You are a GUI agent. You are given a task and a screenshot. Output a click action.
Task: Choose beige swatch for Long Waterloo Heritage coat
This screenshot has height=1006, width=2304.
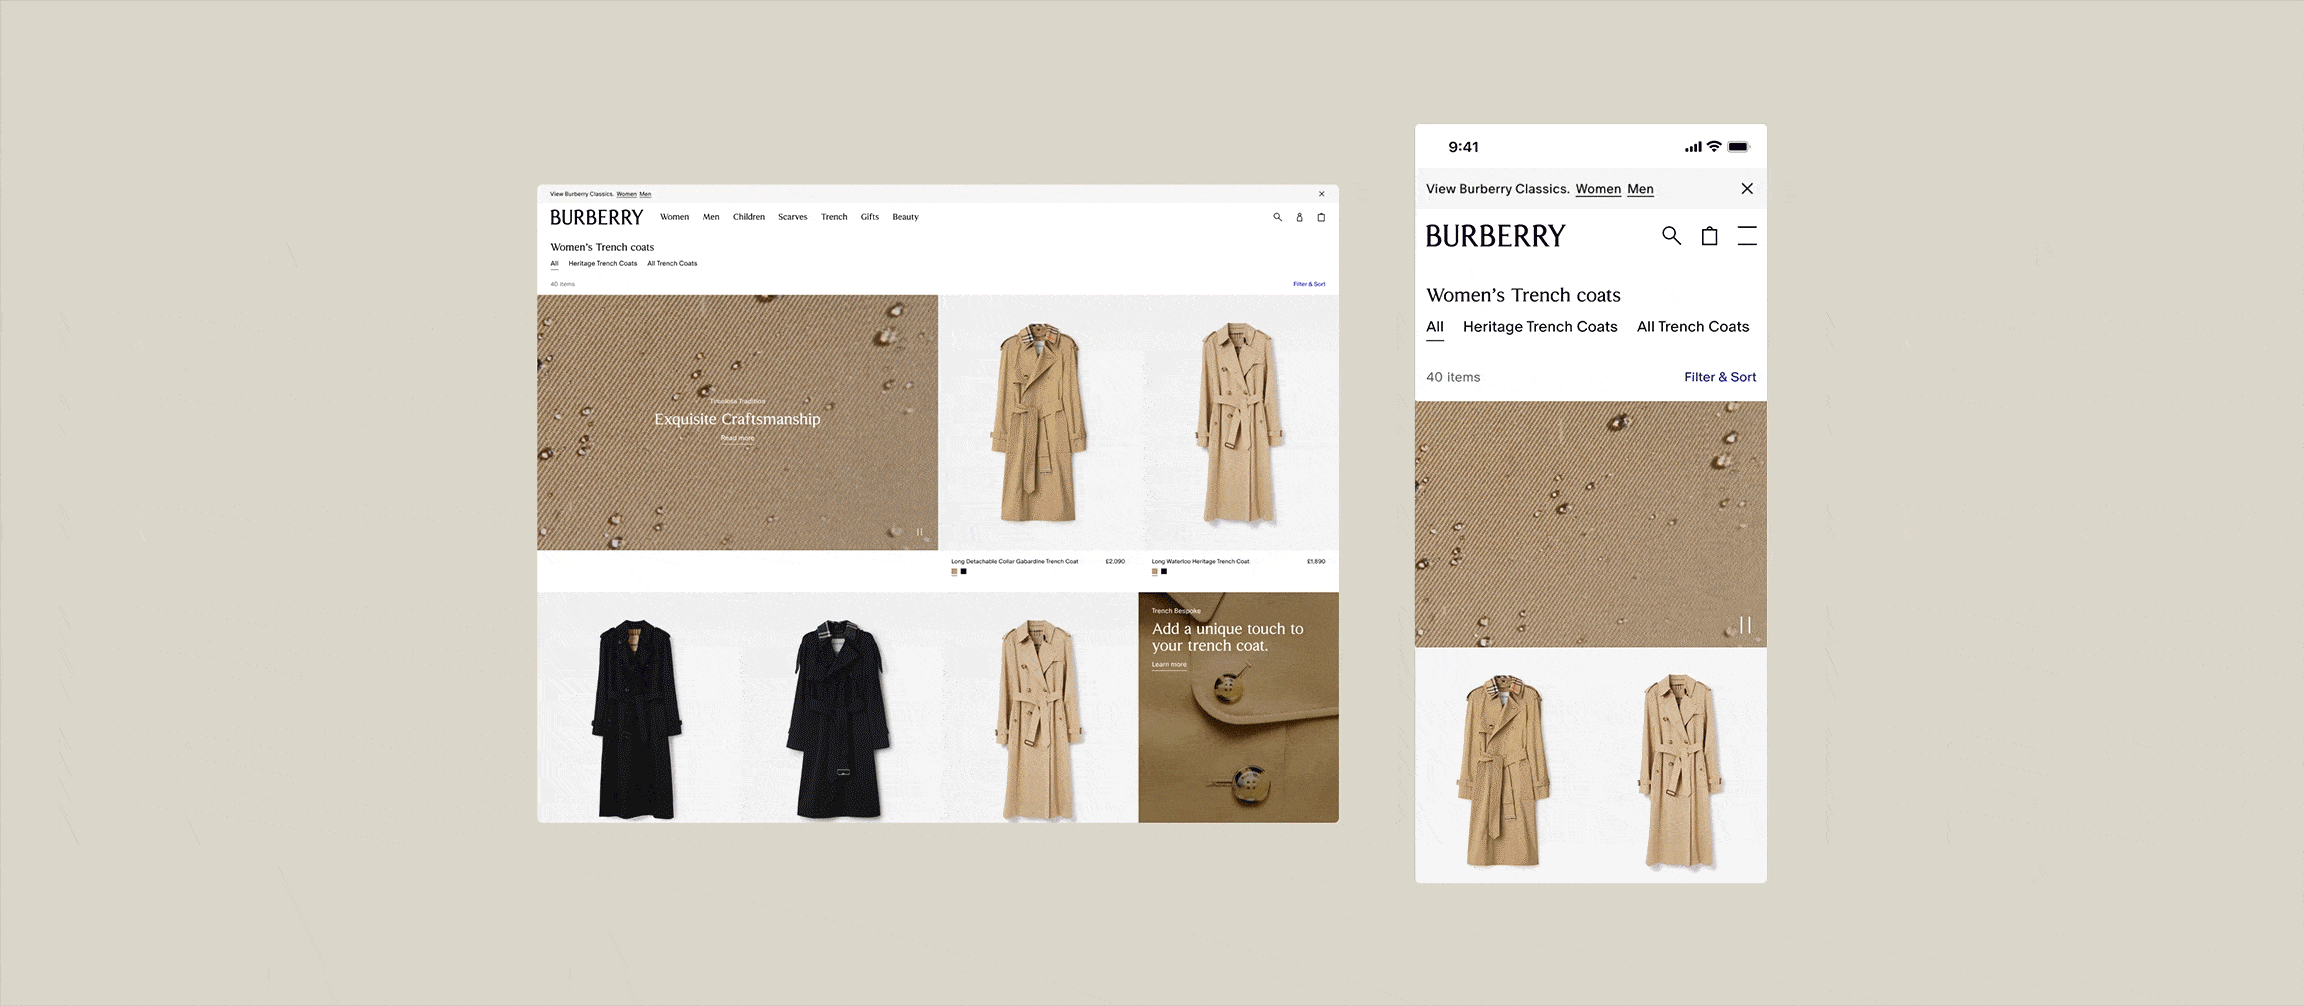click(x=1155, y=572)
